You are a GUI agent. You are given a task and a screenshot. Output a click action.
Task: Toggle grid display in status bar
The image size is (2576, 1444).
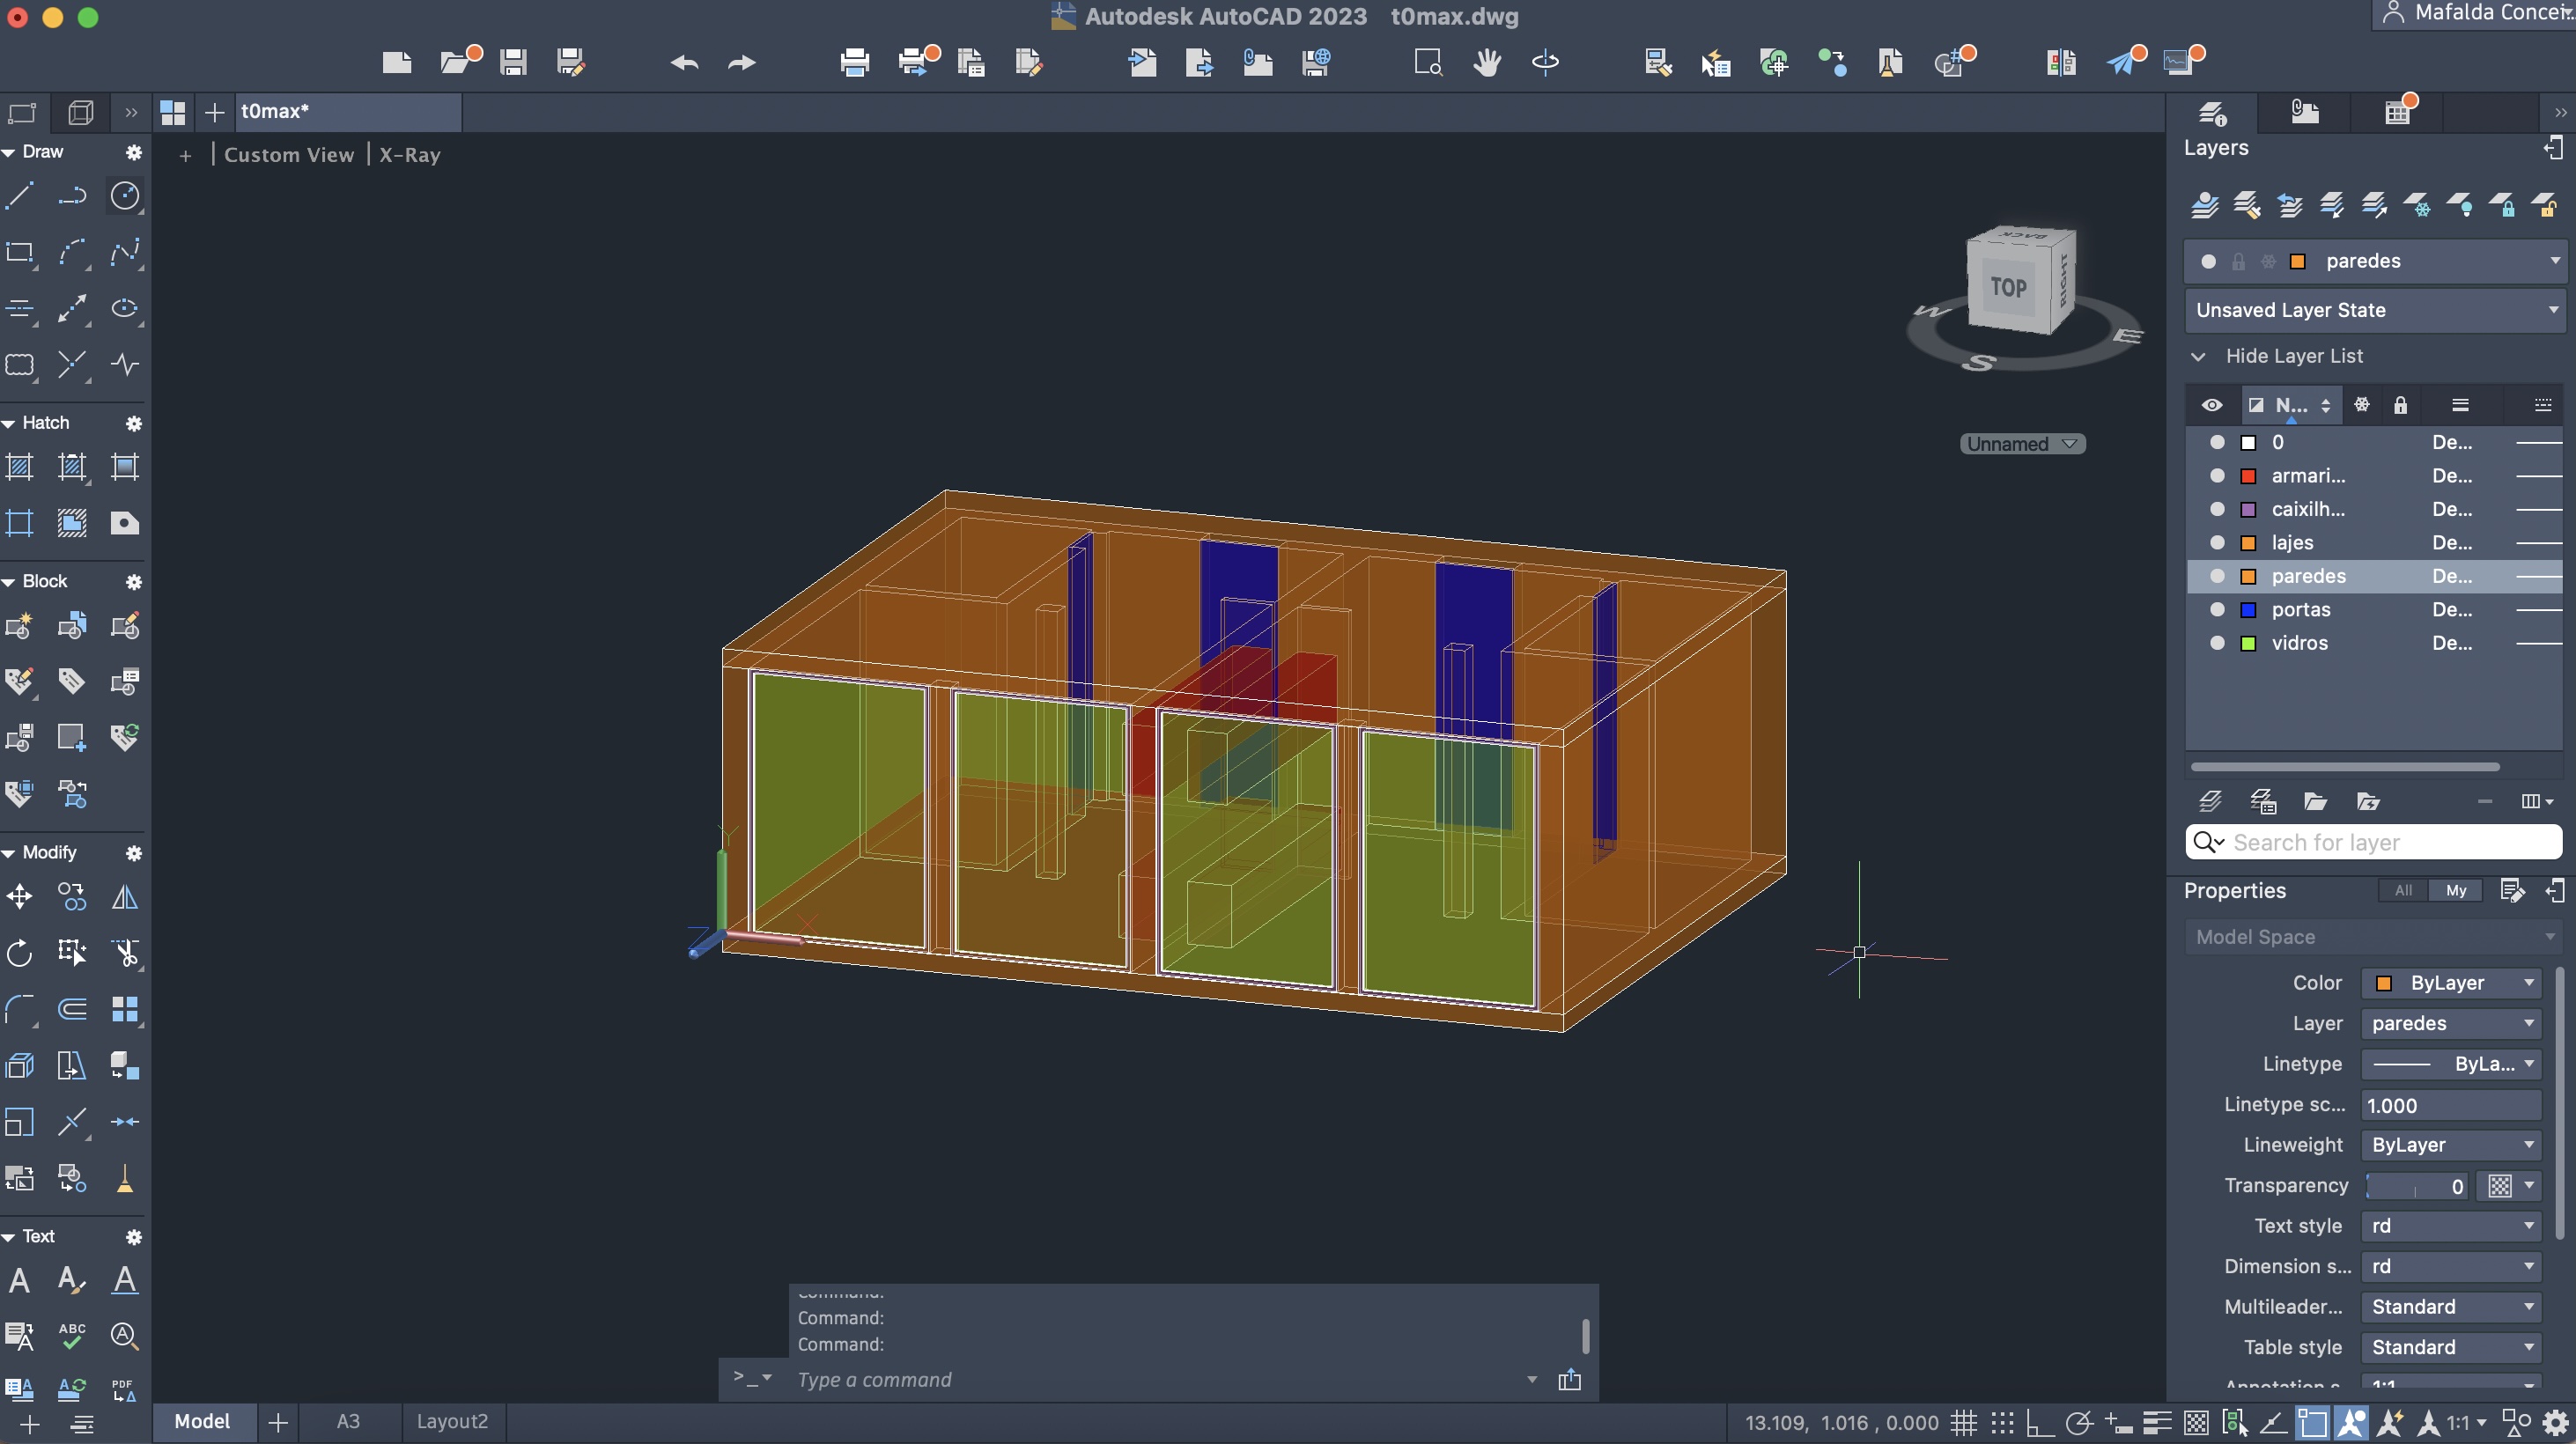click(1964, 1422)
